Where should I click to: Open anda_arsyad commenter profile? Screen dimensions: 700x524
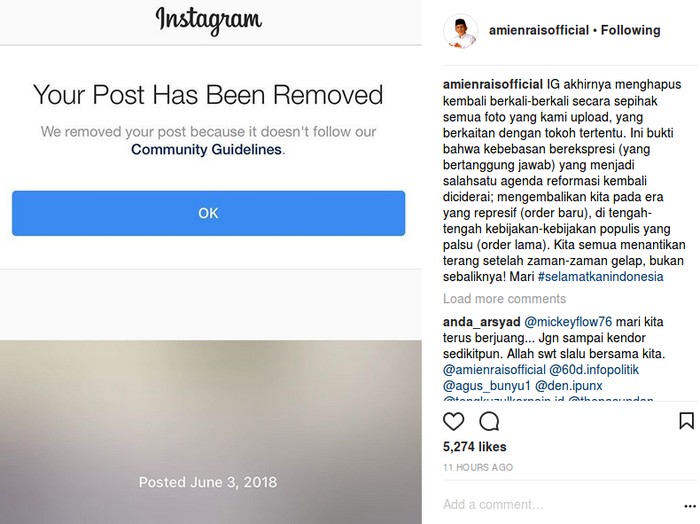481,322
